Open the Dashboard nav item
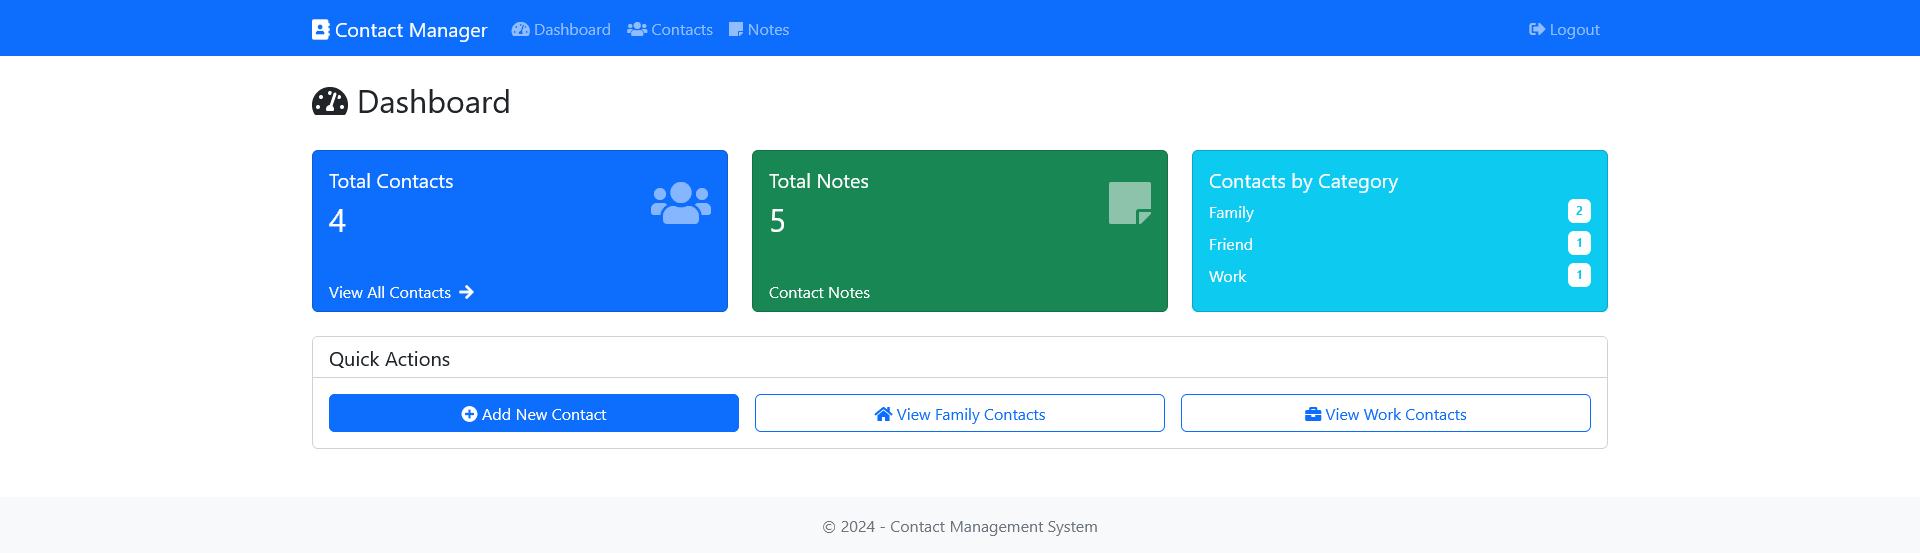 coord(561,30)
